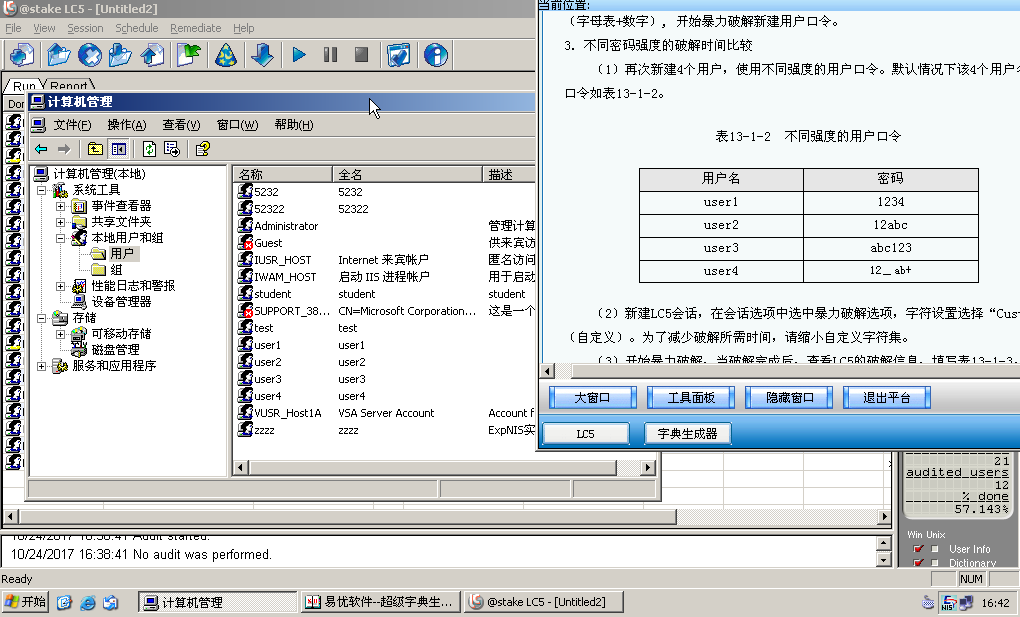Open the LC5 Remediate menu

coord(196,28)
